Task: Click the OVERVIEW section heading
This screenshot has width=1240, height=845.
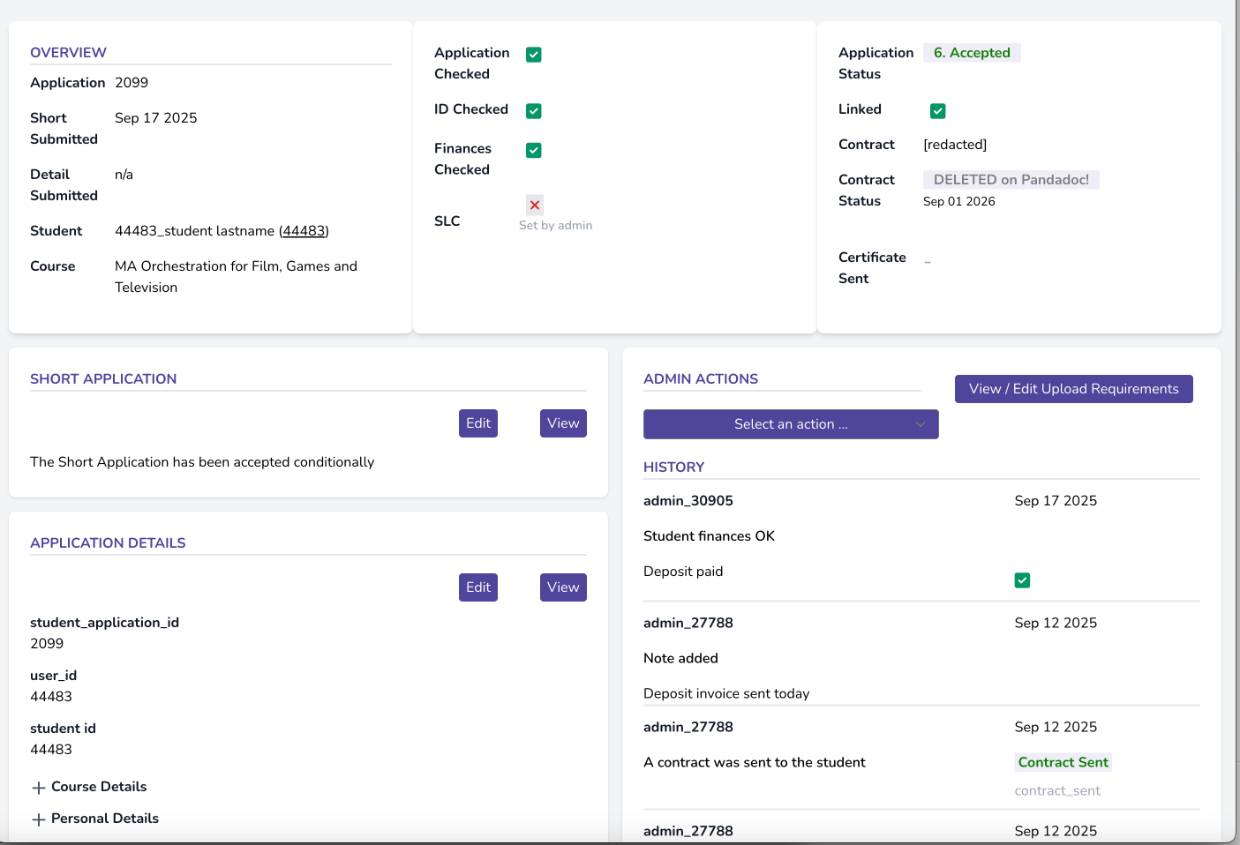Action: tap(68, 53)
